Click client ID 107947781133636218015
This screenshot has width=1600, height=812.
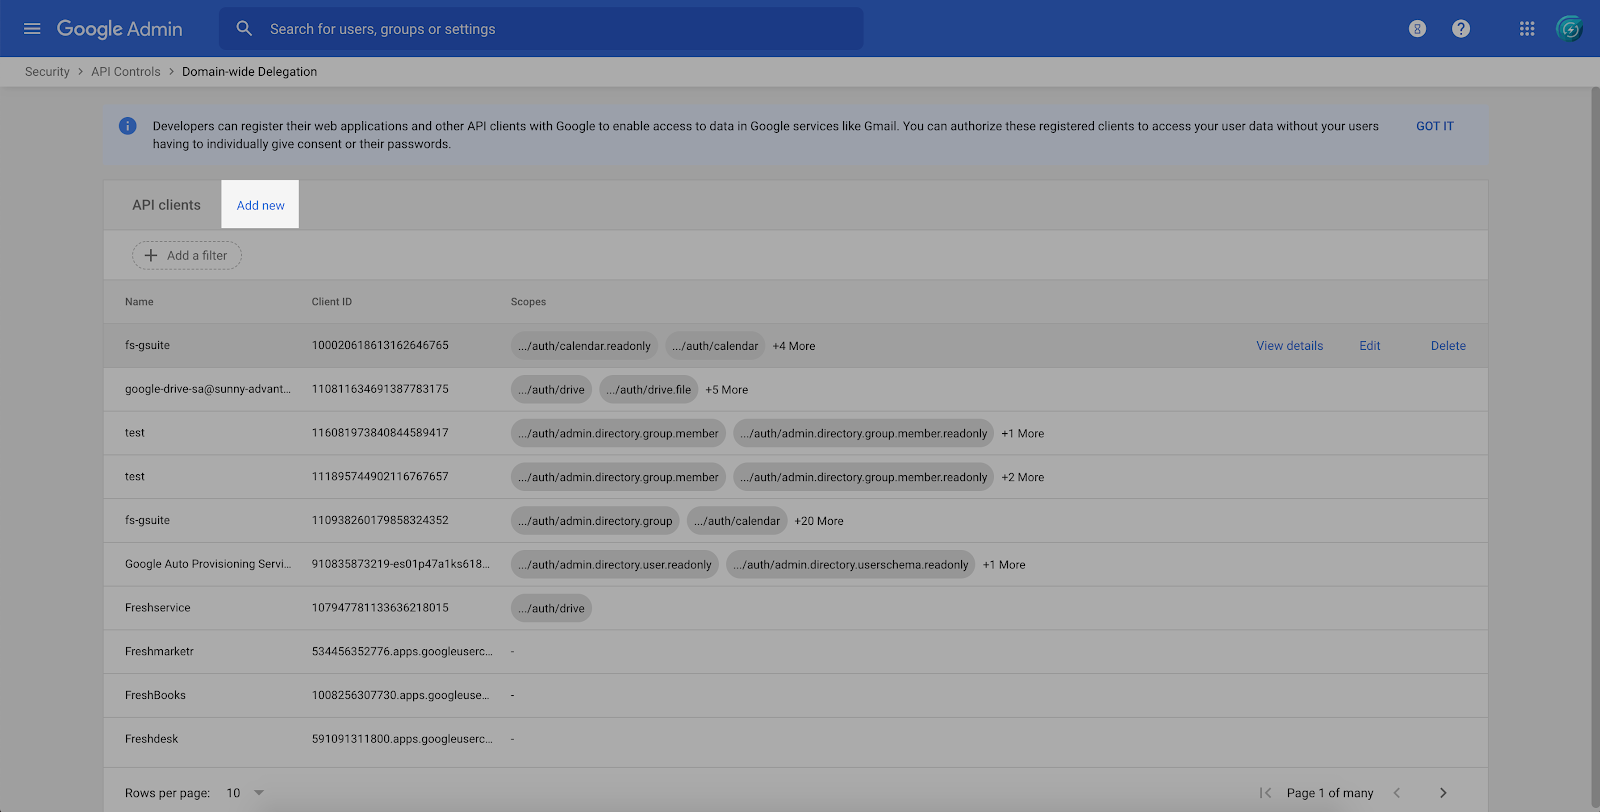[380, 608]
